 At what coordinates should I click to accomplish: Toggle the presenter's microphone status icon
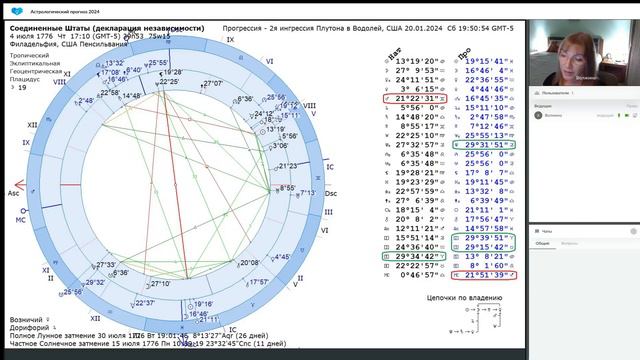(619, 116)
